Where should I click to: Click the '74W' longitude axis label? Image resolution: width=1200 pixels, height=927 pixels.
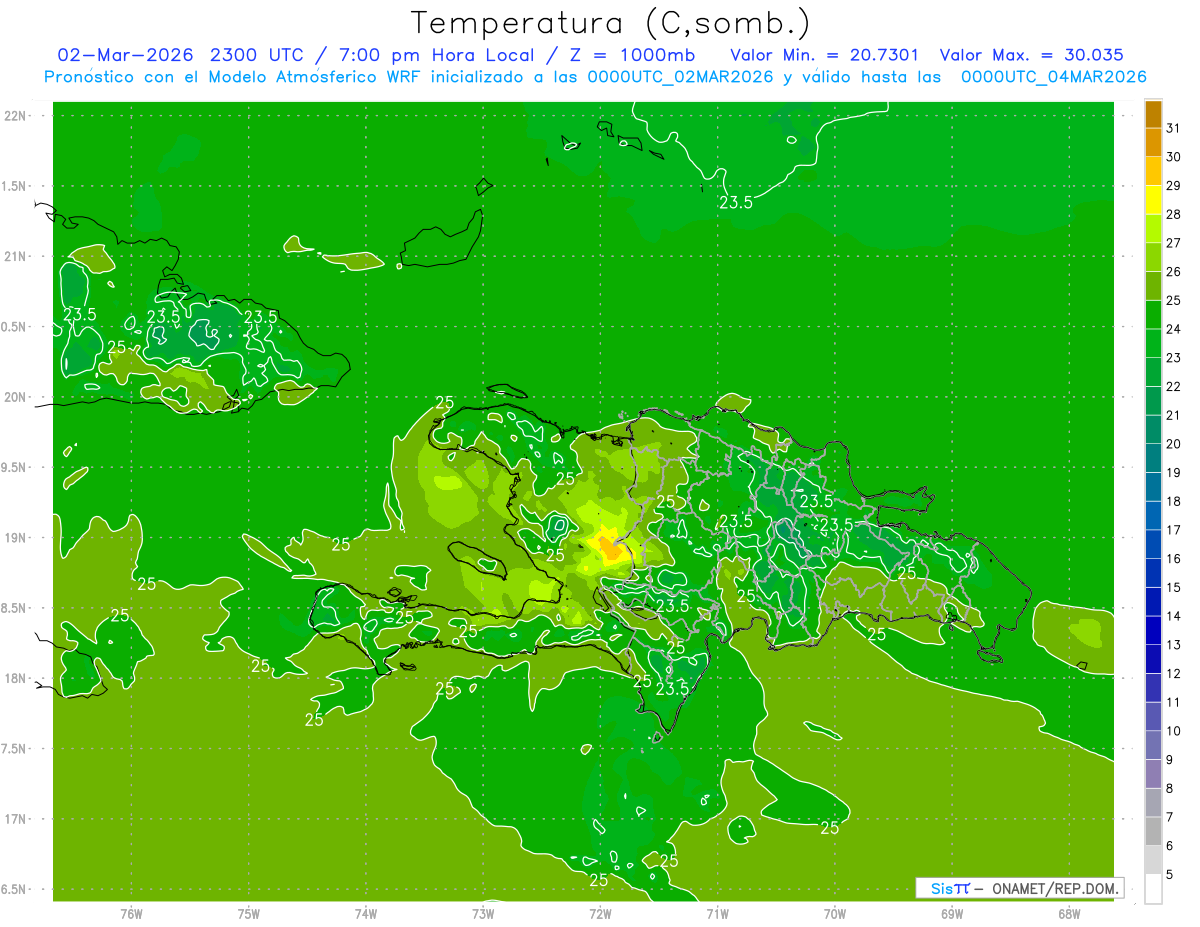pyautogui.click(x=366, y=913)
